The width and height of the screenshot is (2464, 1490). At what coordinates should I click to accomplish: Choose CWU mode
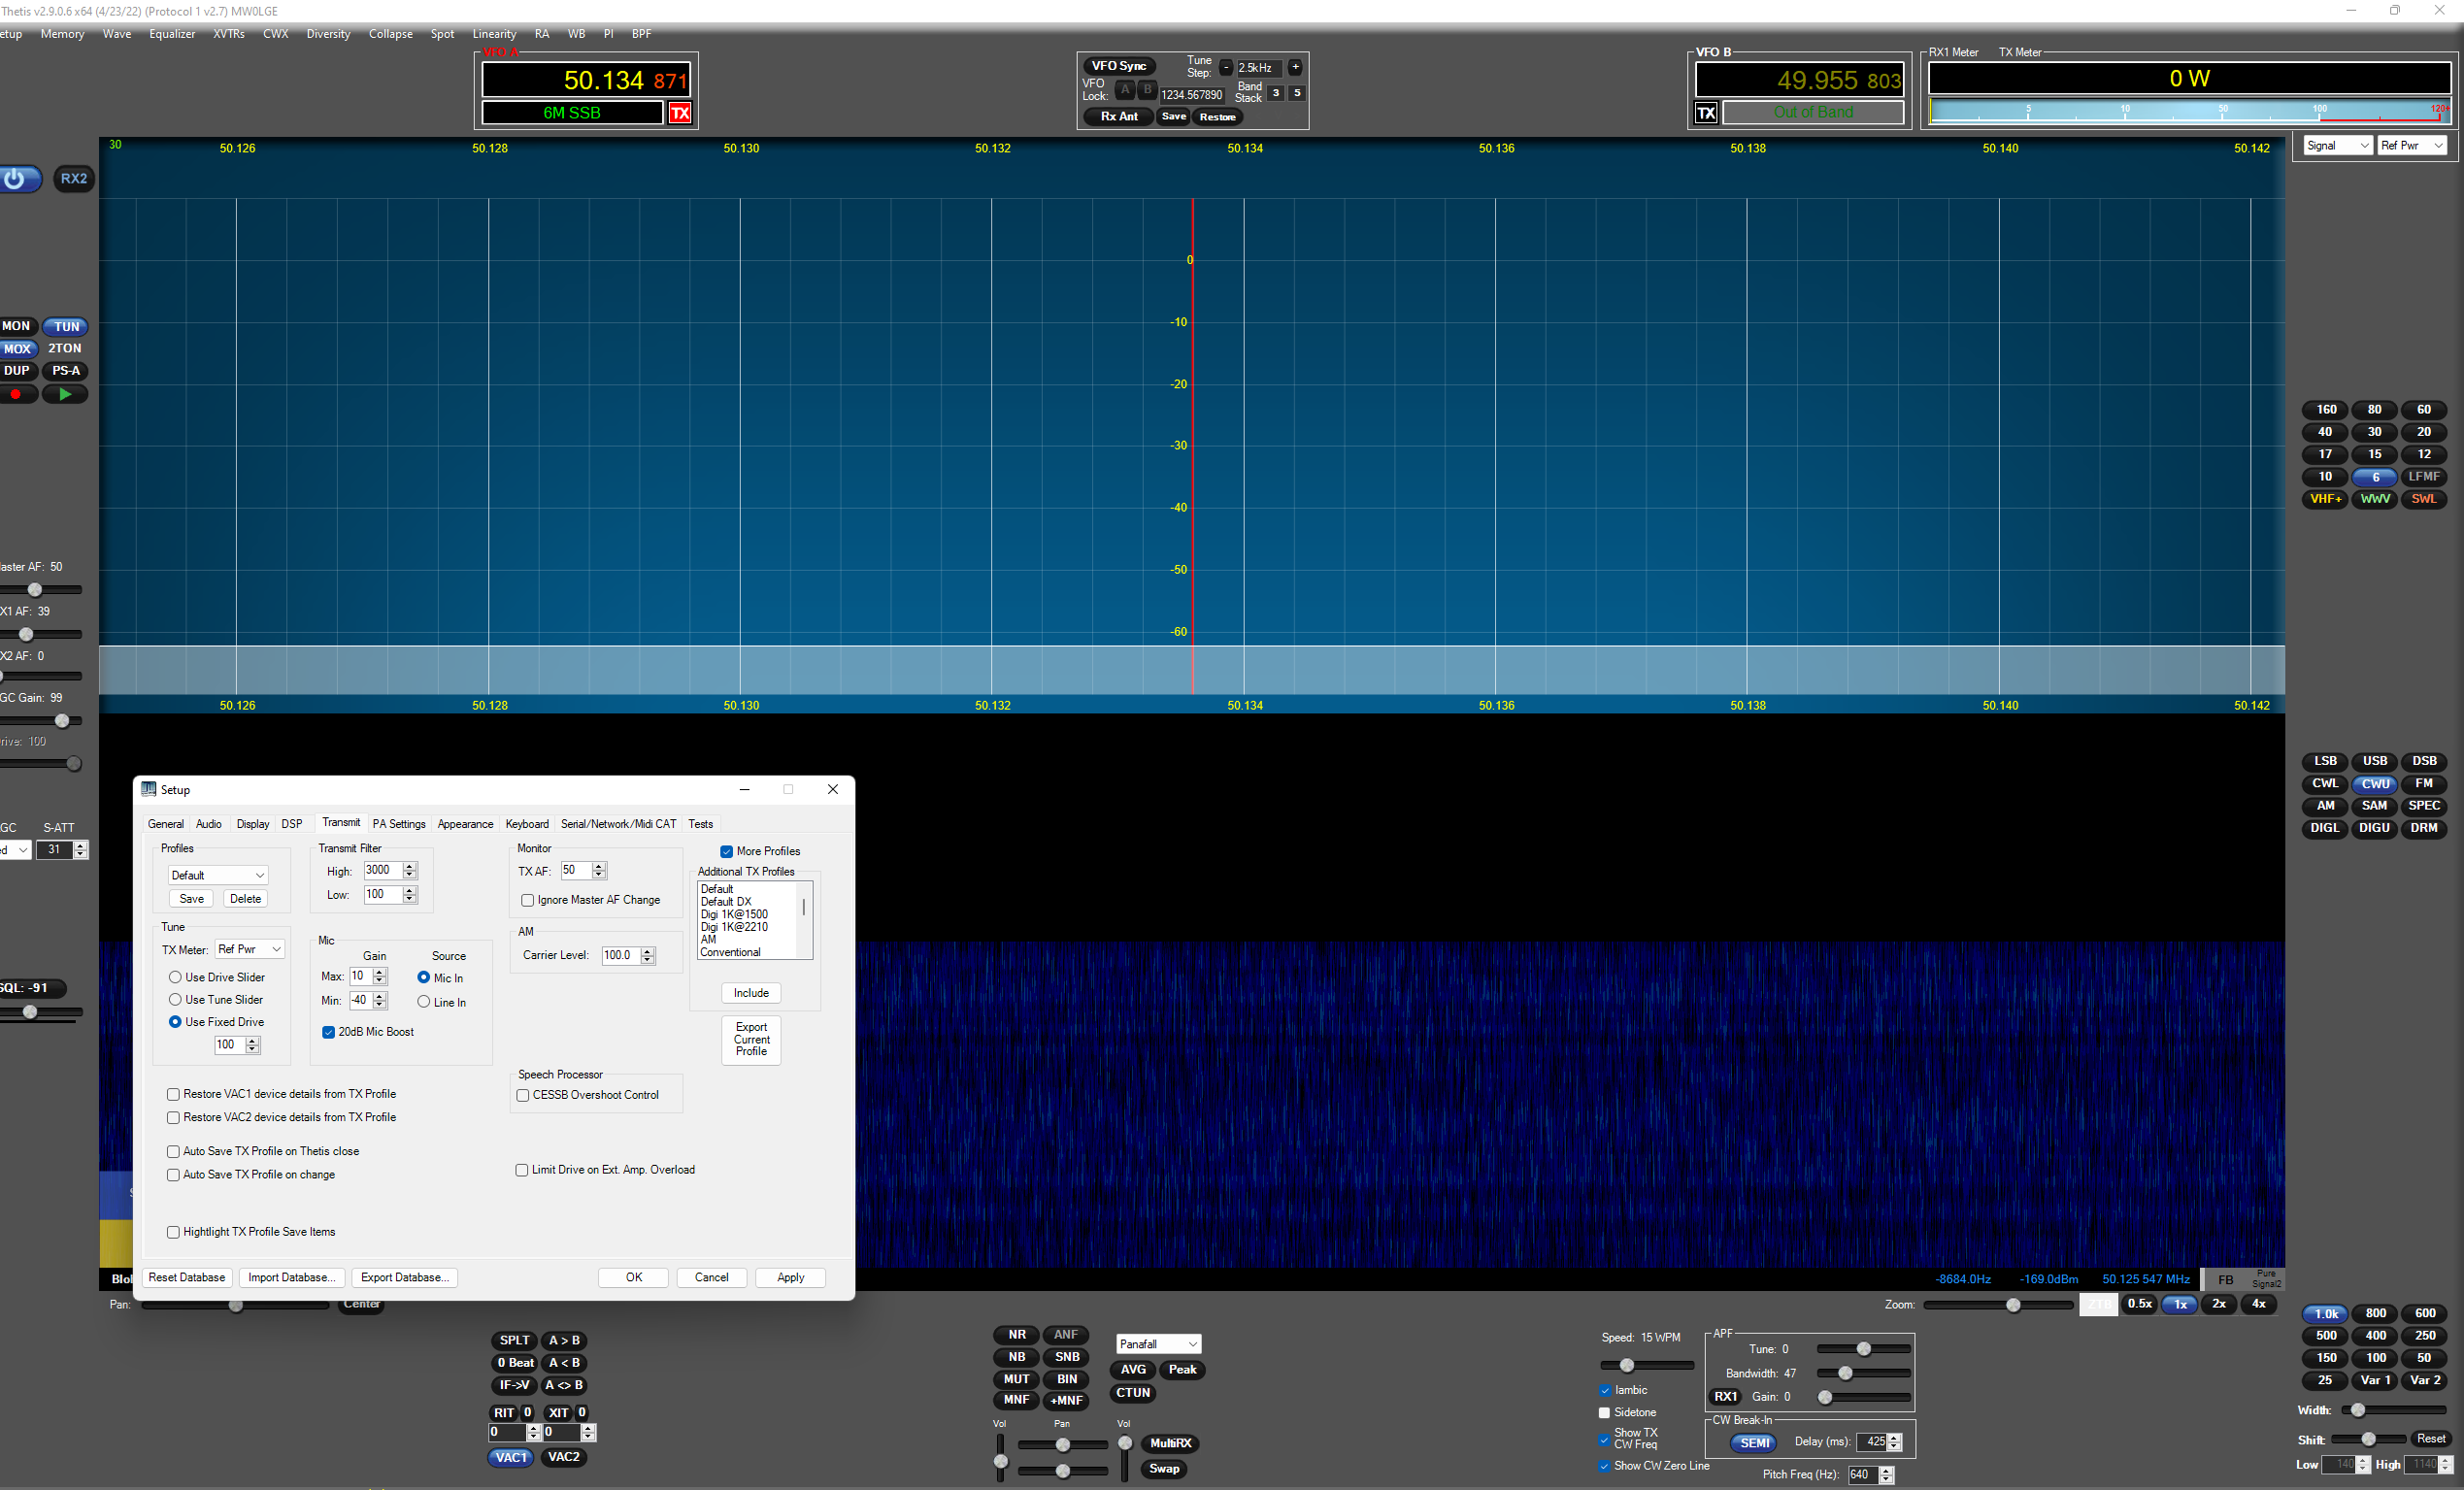[2376, 784]
